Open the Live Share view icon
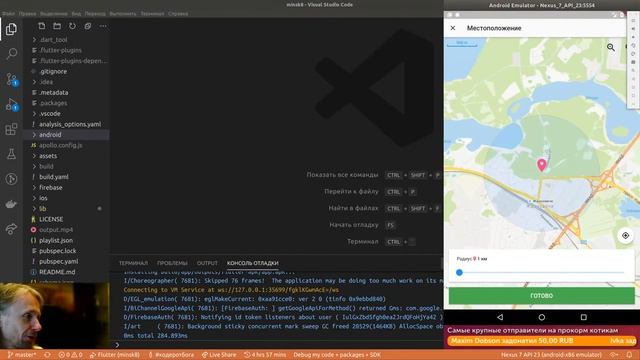Image resolution: width=640 pixels, height=360 pixels. 11,229
